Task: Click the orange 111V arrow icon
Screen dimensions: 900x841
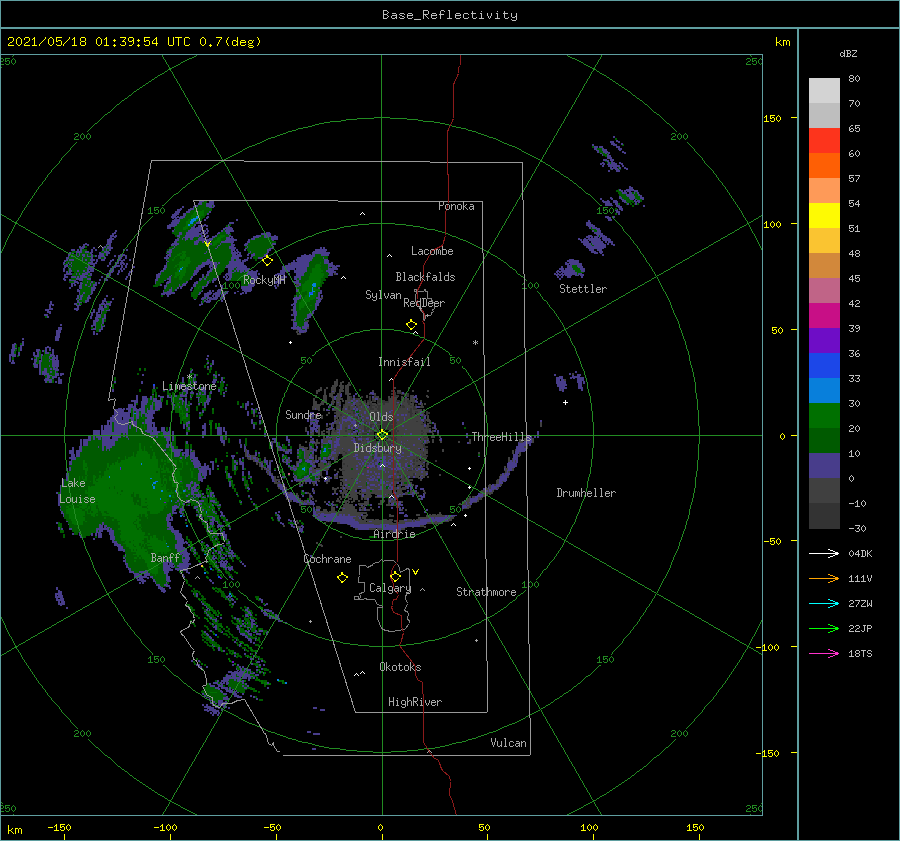Action: [824, 579]
